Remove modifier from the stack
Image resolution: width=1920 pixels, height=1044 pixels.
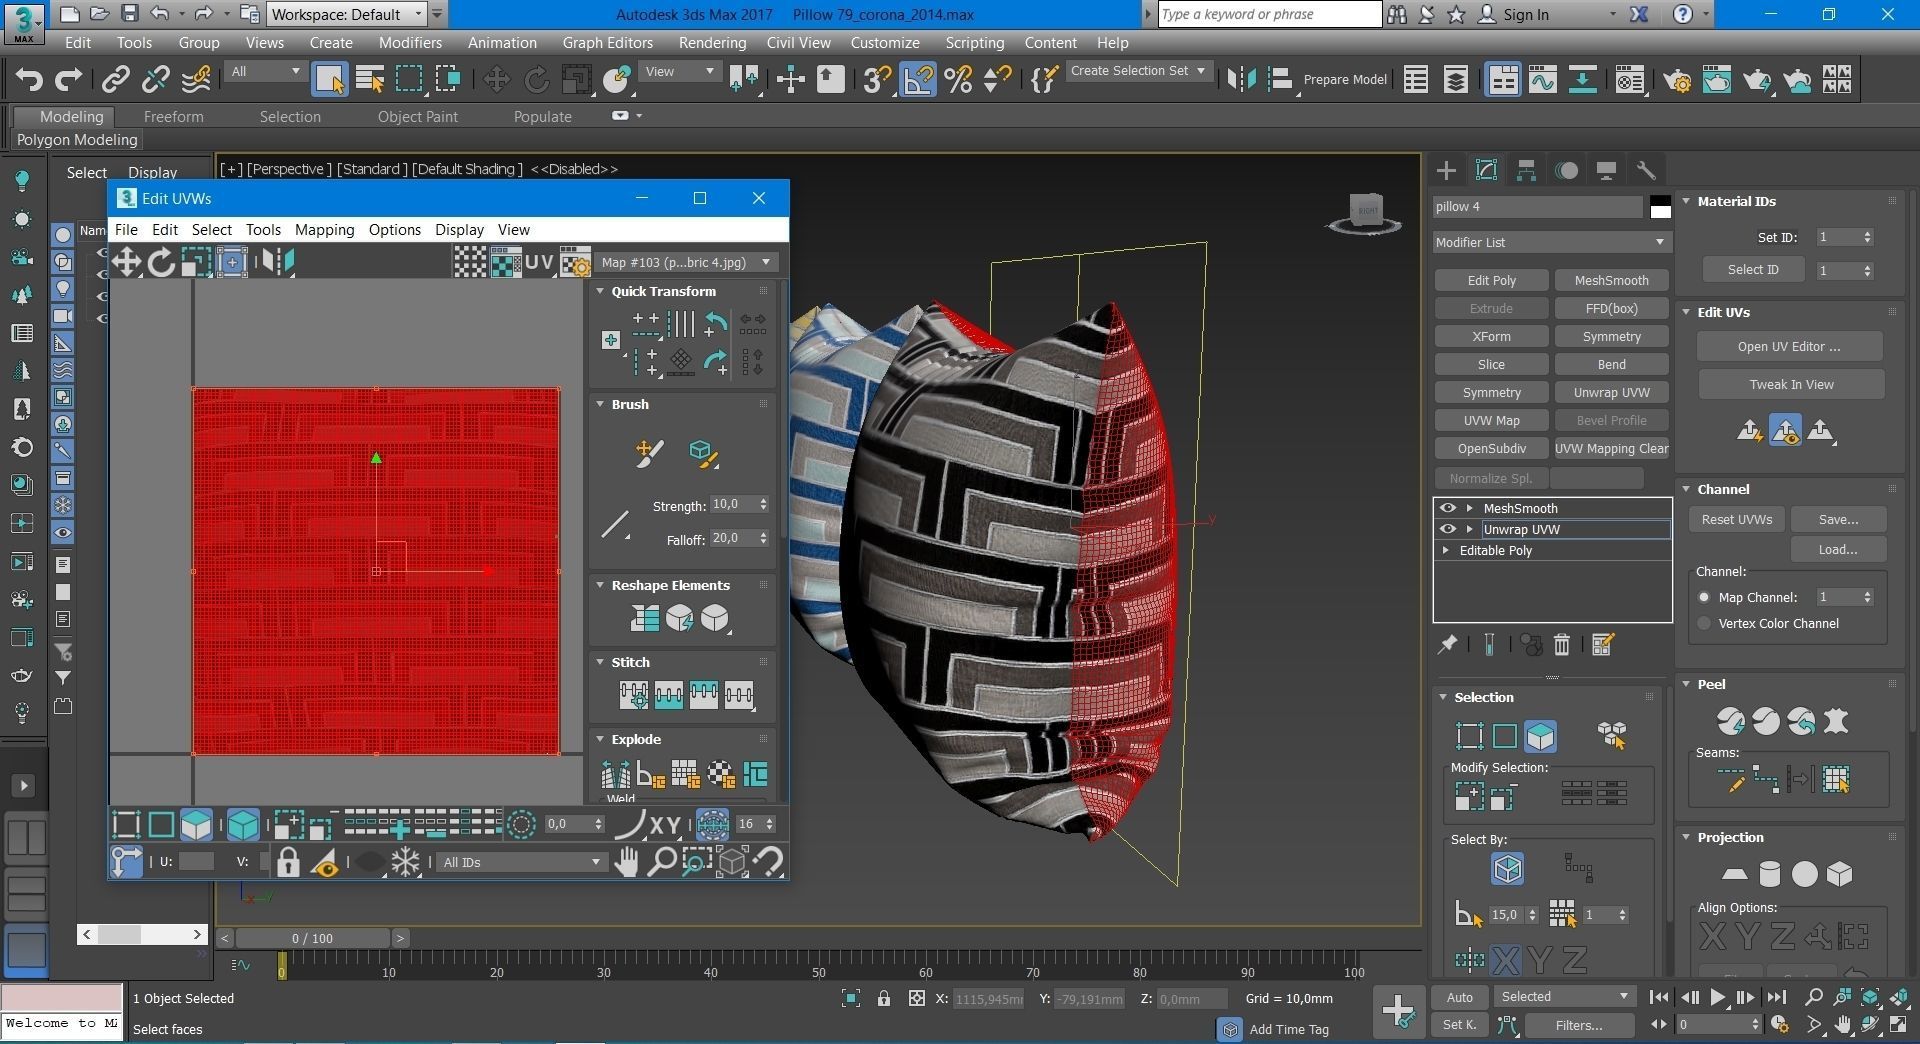[x=1562, y=645]
